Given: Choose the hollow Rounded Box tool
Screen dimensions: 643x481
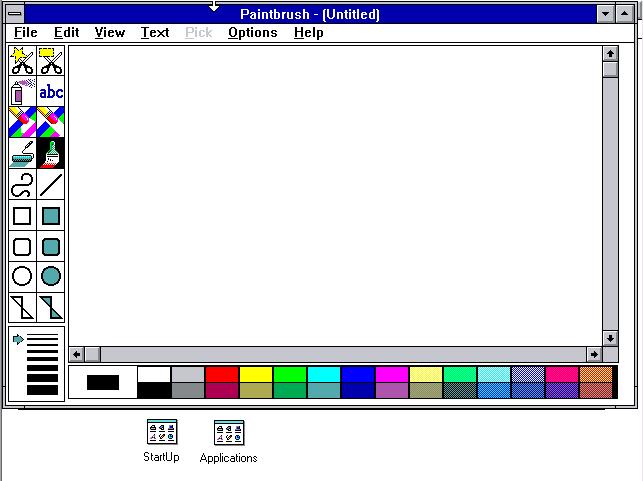Looking at the screenshot, I should click(21, 246).
